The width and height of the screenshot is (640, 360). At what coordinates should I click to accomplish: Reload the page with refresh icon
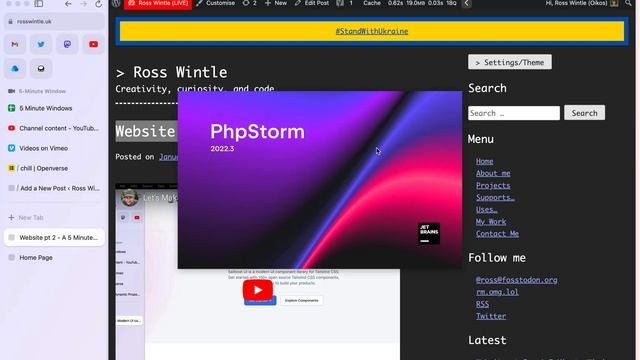pyautogui.click(x=98, y=4)
